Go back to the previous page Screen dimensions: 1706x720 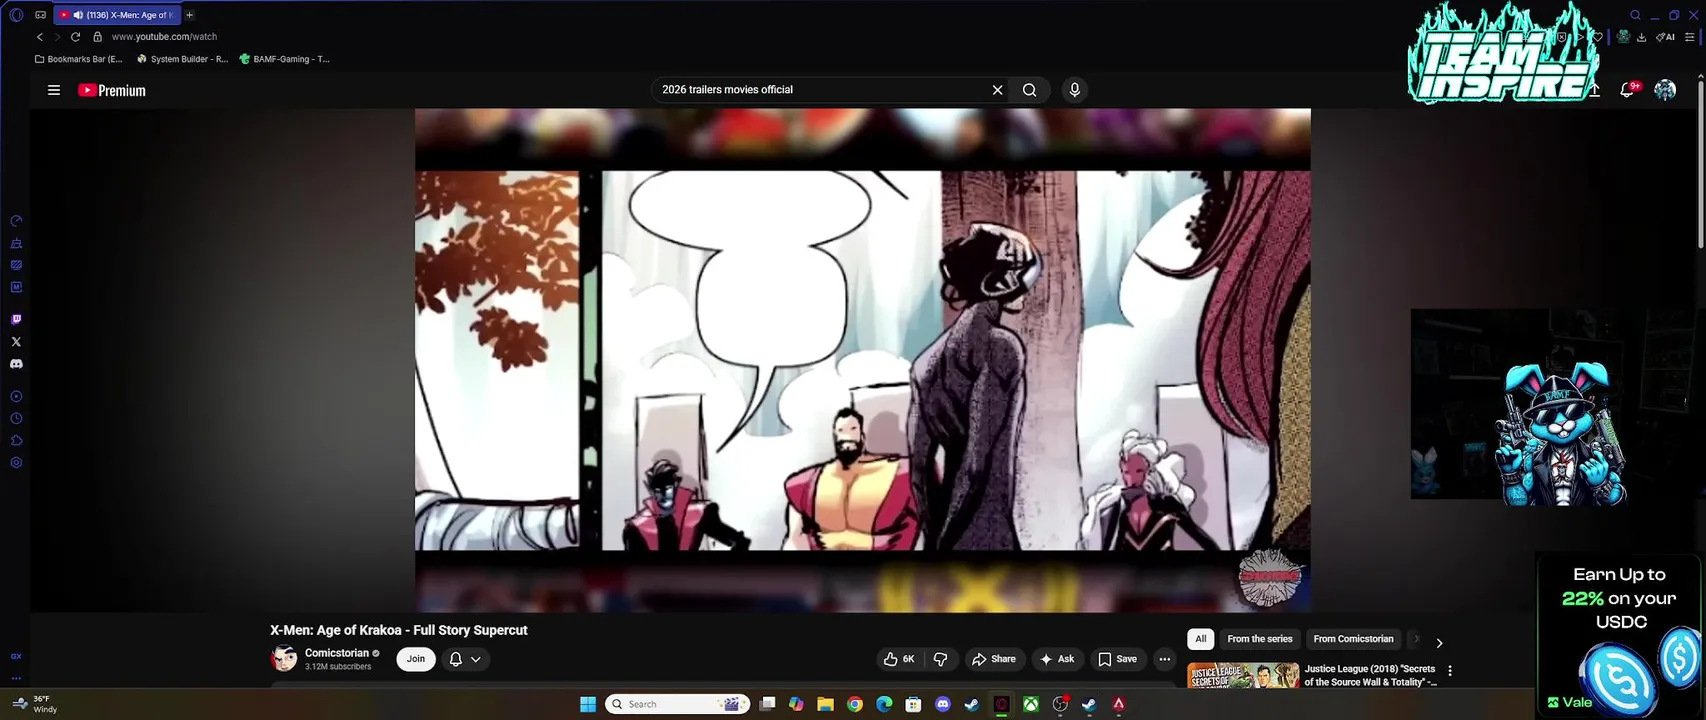point(40,37)
